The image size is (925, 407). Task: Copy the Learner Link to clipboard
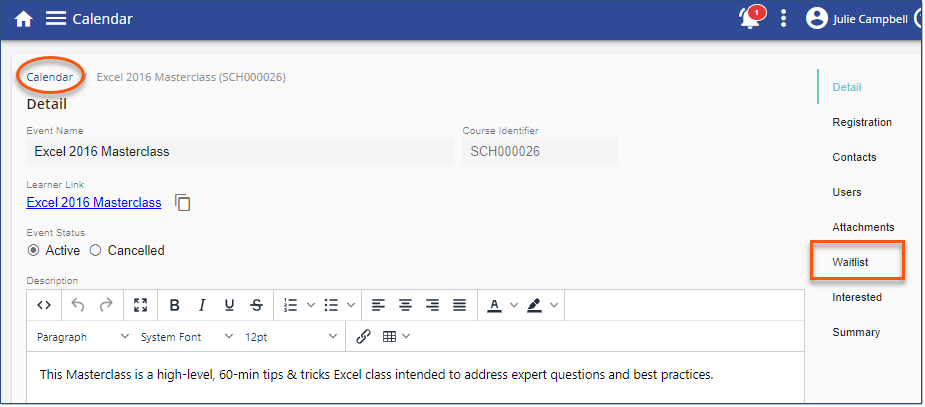(x=183, y=202)
